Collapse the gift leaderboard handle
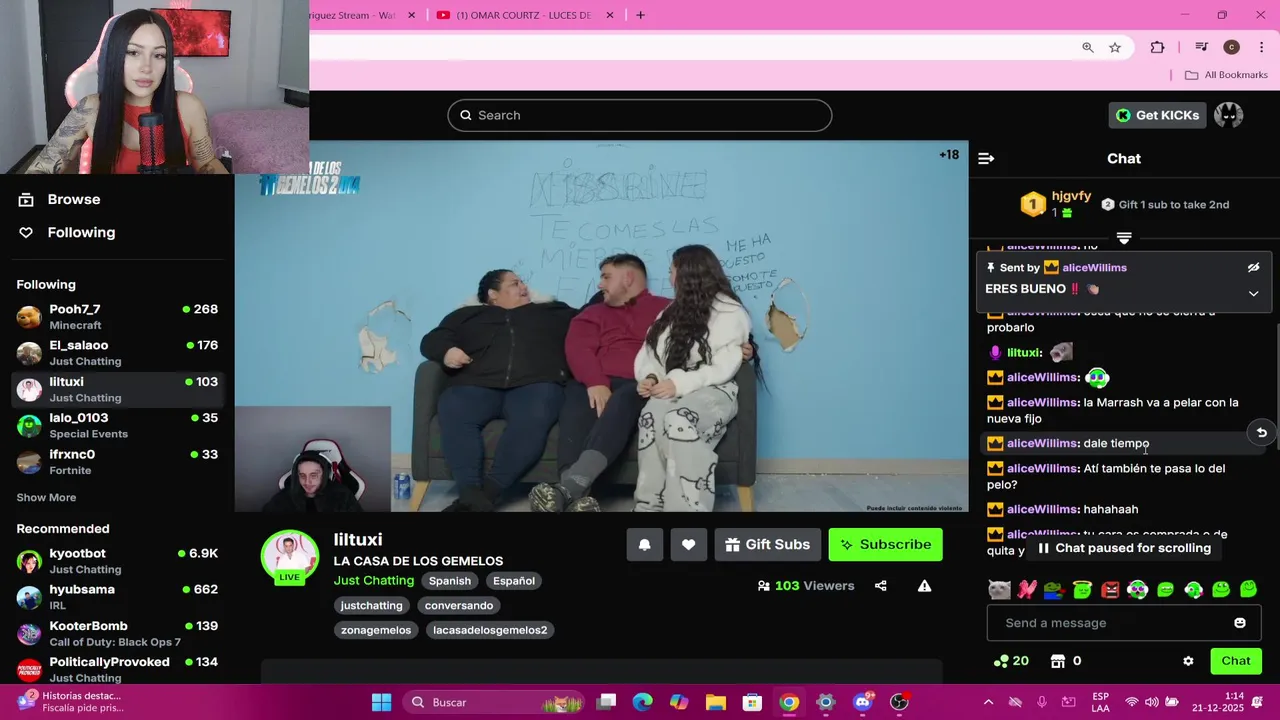Image resolution: width=1280 pixels, height=720 pixels. click(x=1124, y=238)
